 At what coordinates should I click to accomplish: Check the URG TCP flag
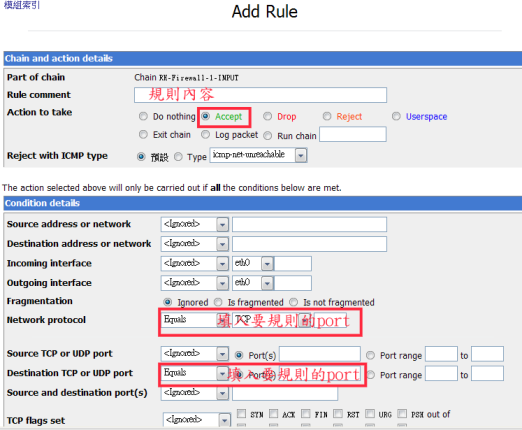[370, 414]
